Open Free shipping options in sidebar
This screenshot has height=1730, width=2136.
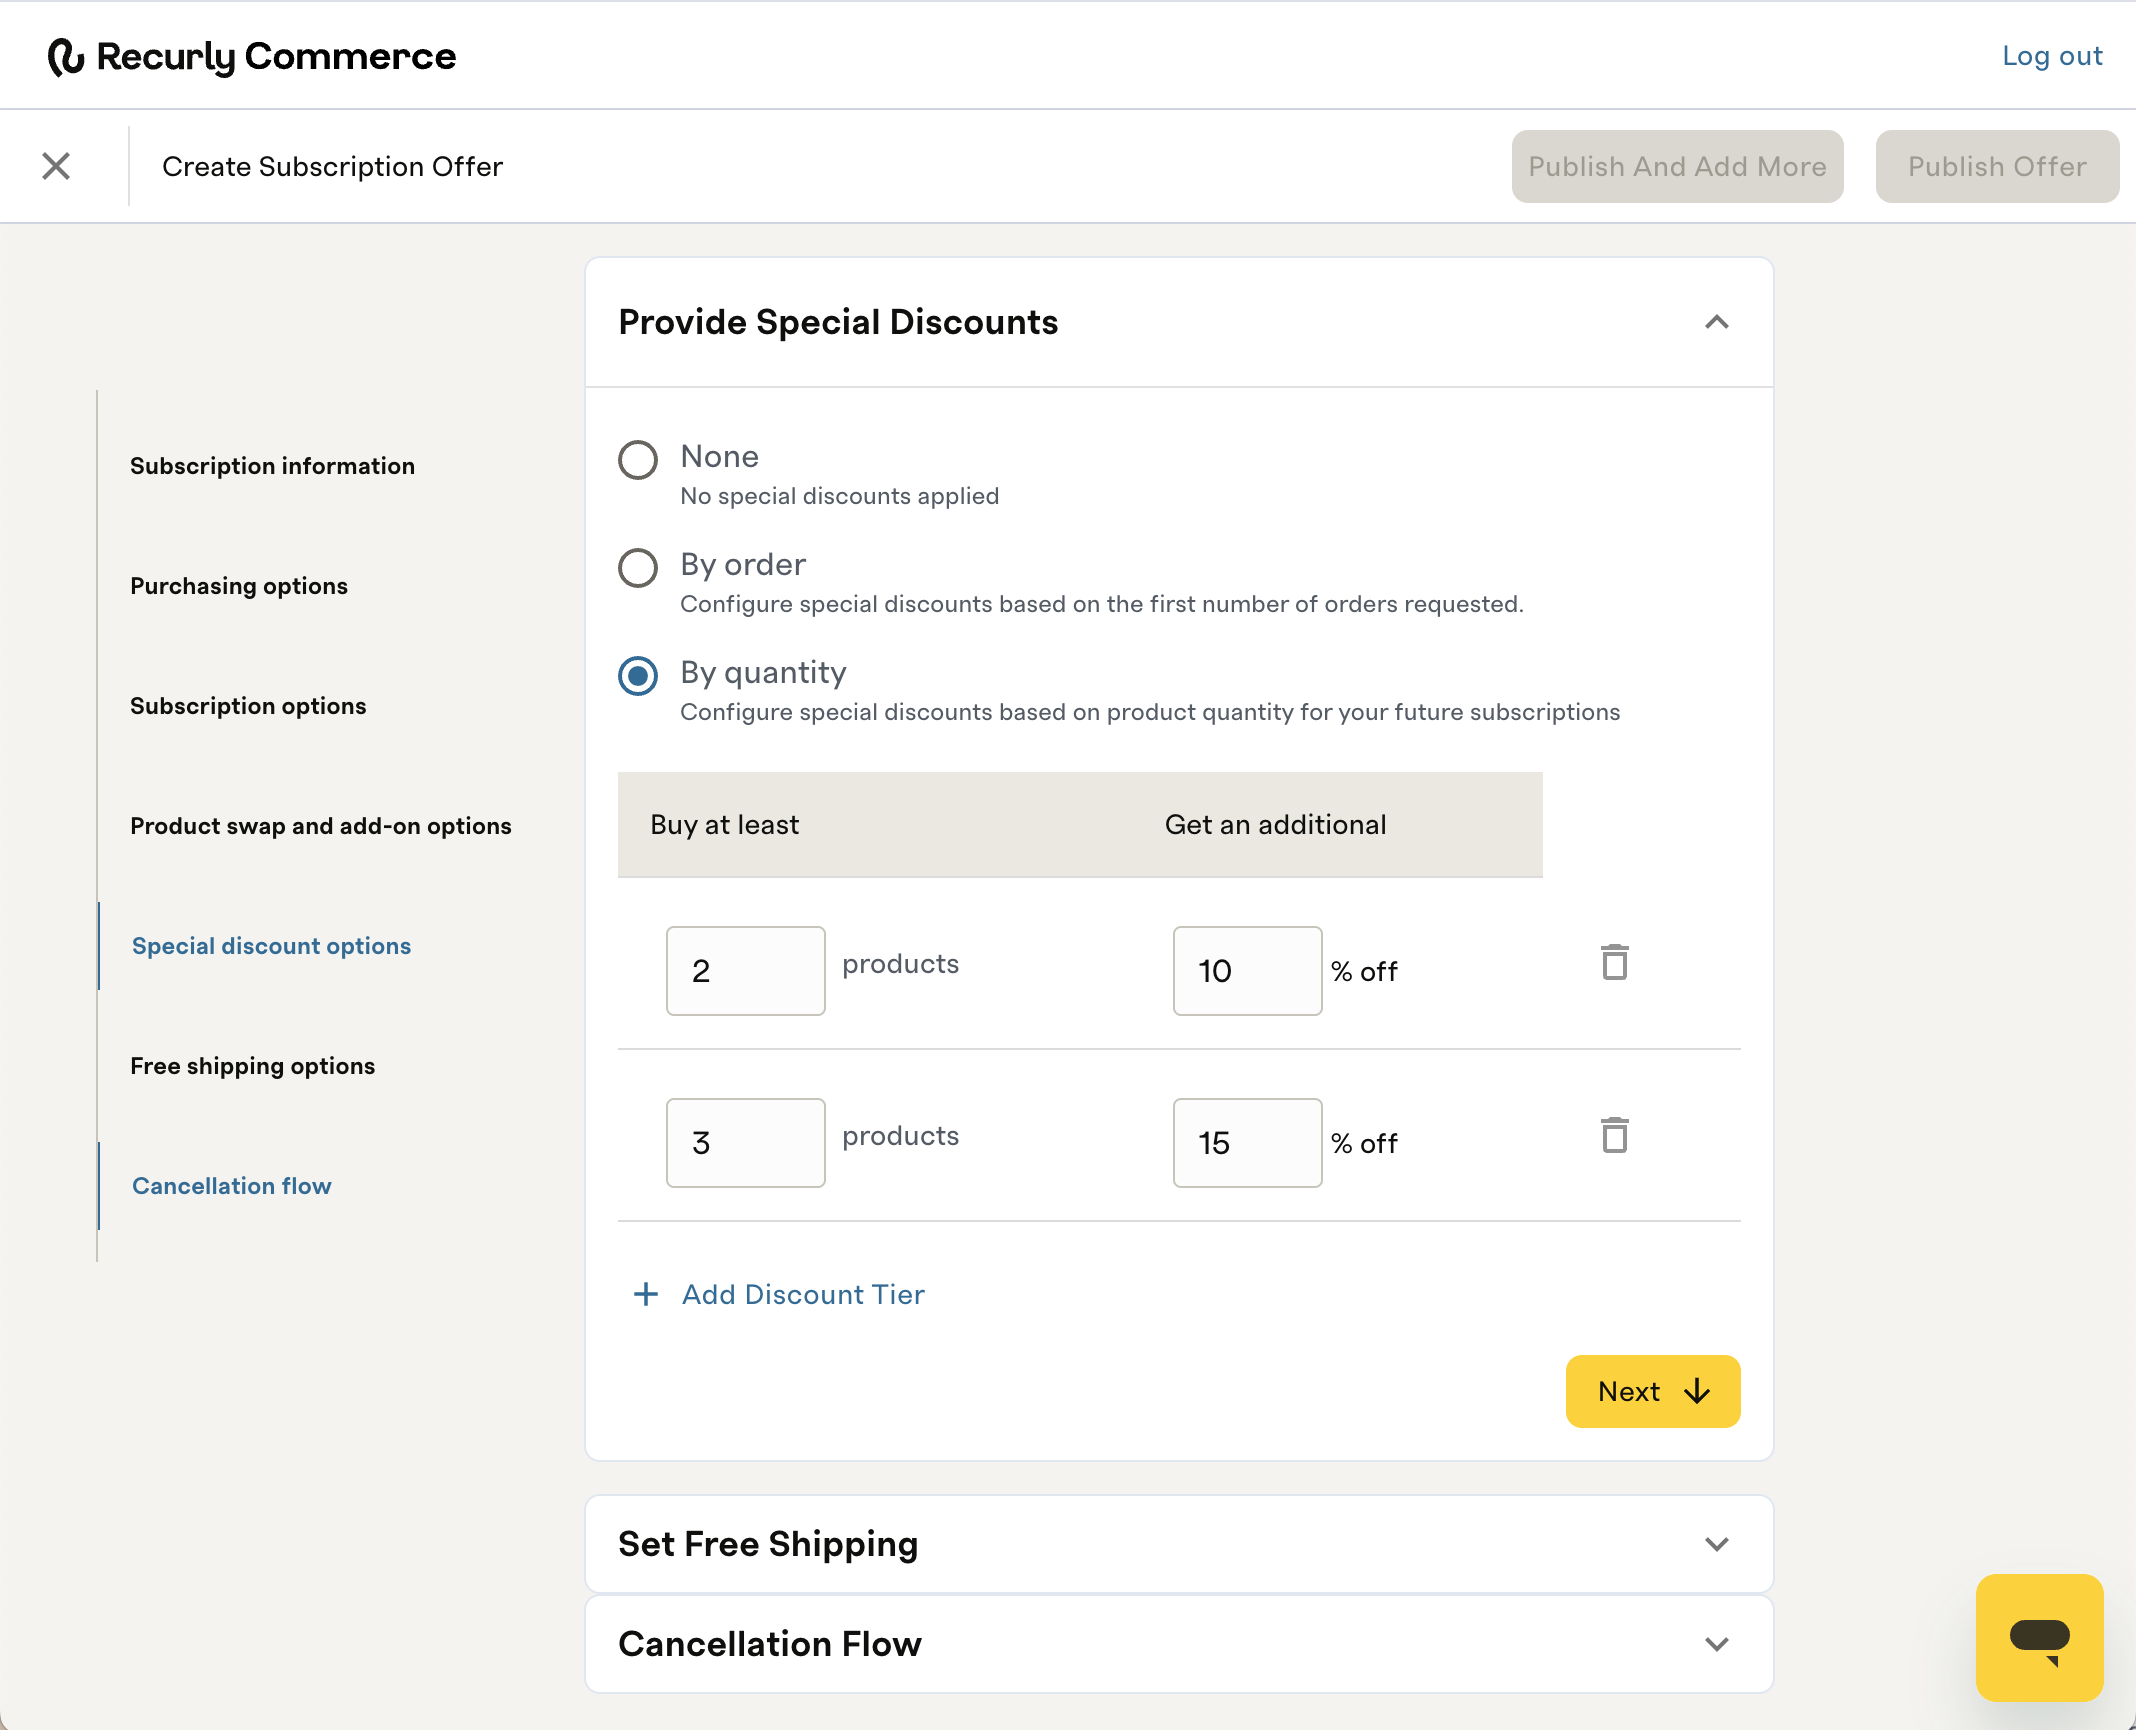pos(252,1066)
